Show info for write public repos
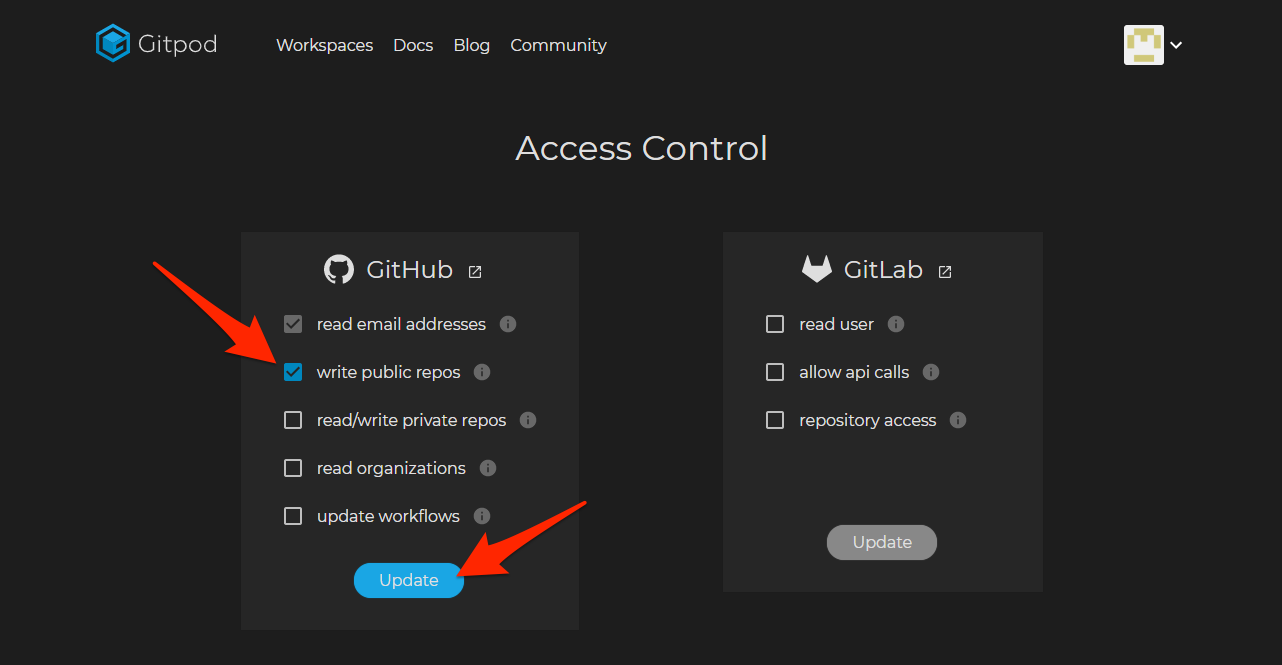This screenshot has width=1282, height=665. pyautogui.click(x=482, y=372)
